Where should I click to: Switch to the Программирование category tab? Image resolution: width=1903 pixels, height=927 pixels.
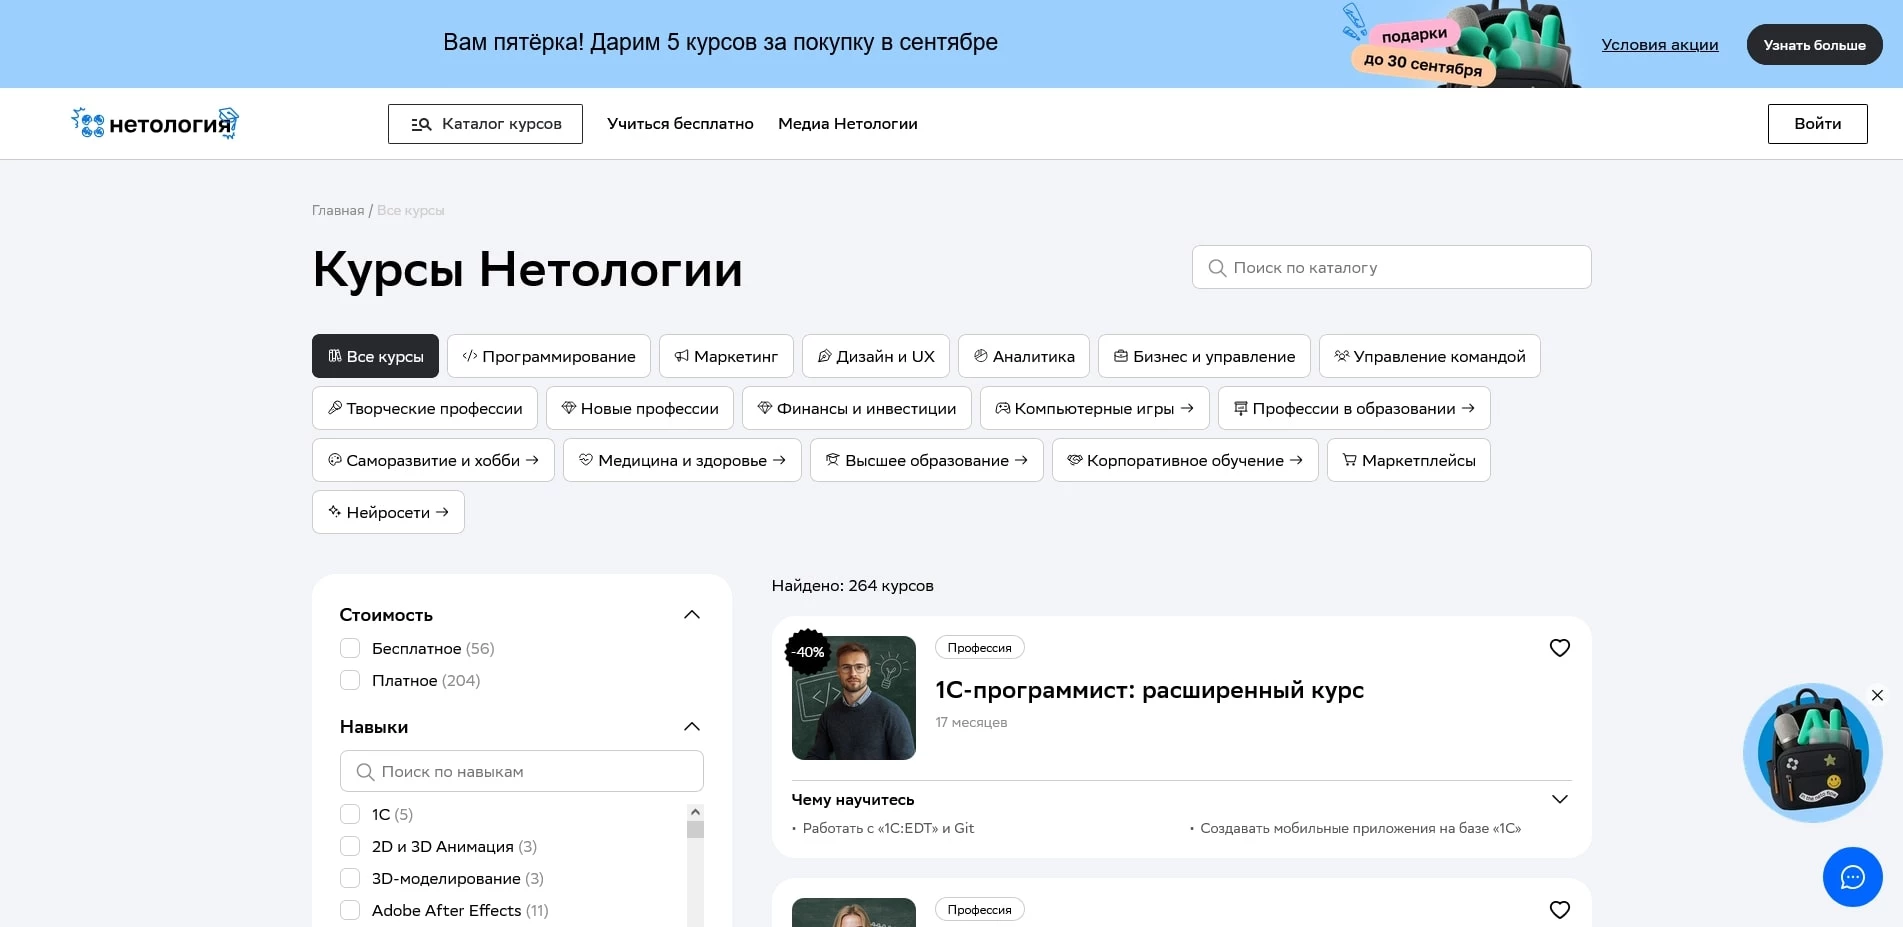(x=548, y=356)
